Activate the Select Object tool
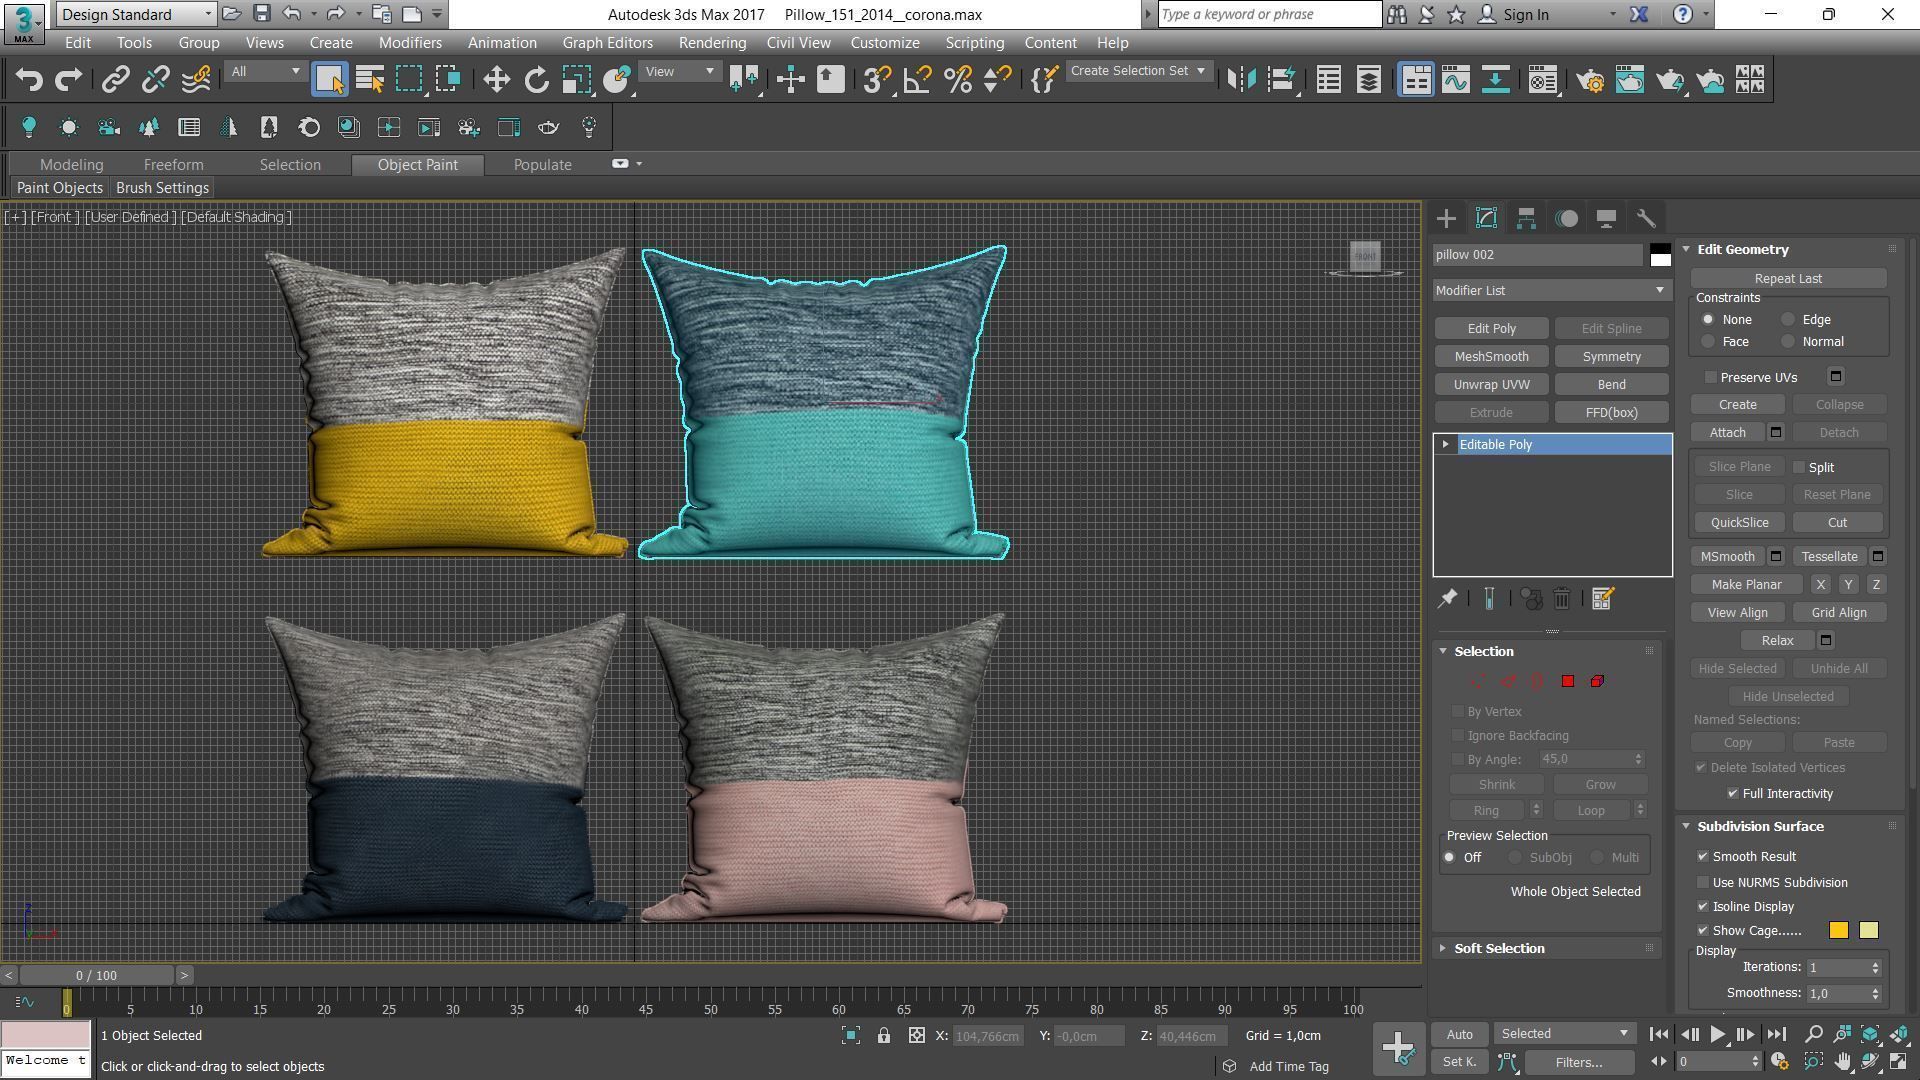This screenshot has width=1920, height=1080. pos(329,80)
